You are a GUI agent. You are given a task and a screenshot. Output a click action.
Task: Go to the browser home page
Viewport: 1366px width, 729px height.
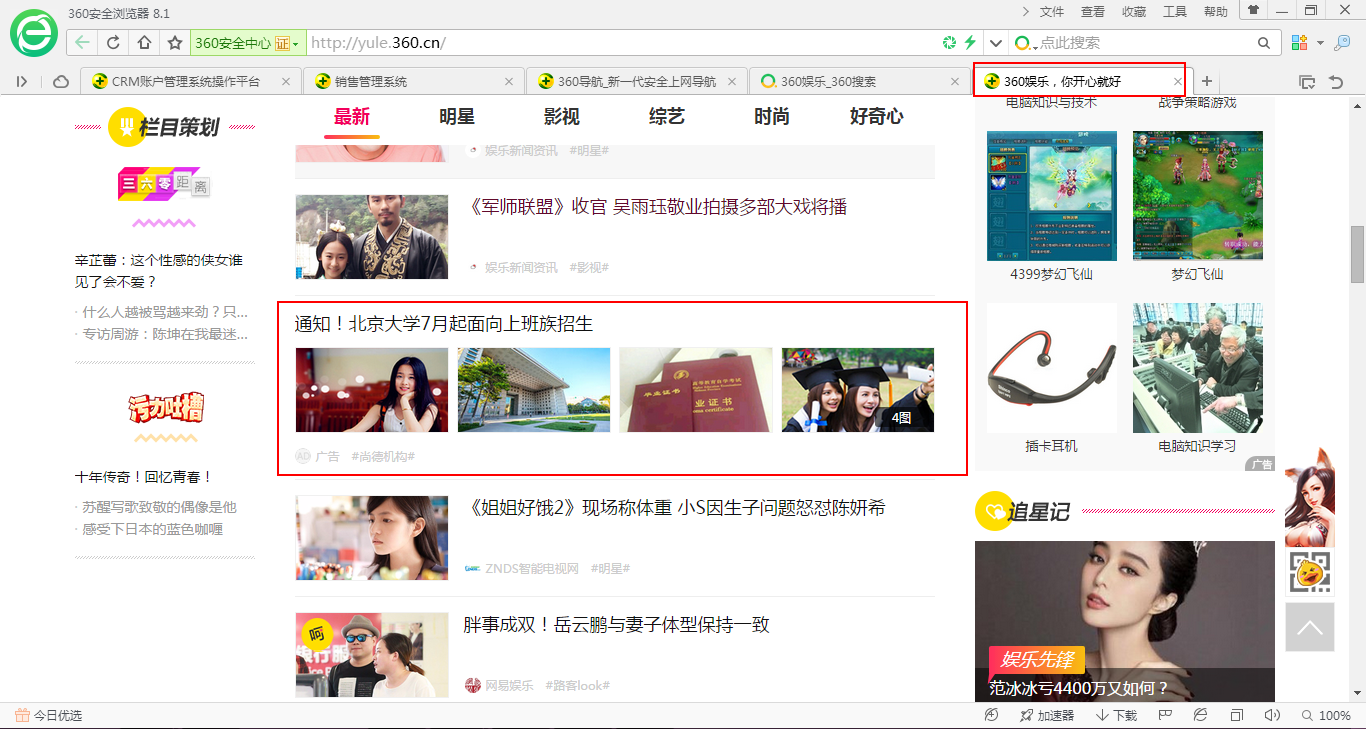tap(144, 43)
